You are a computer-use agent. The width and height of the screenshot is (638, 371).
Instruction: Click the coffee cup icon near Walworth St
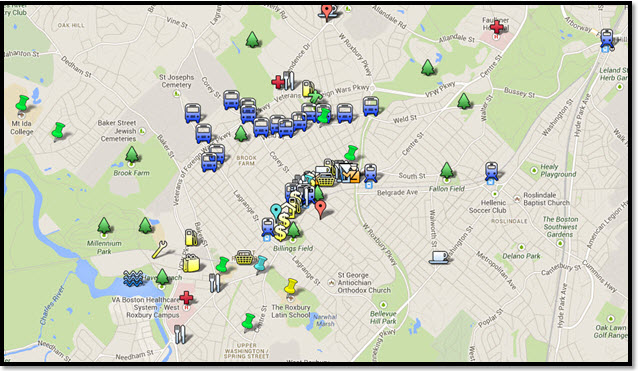coord(439,258)
